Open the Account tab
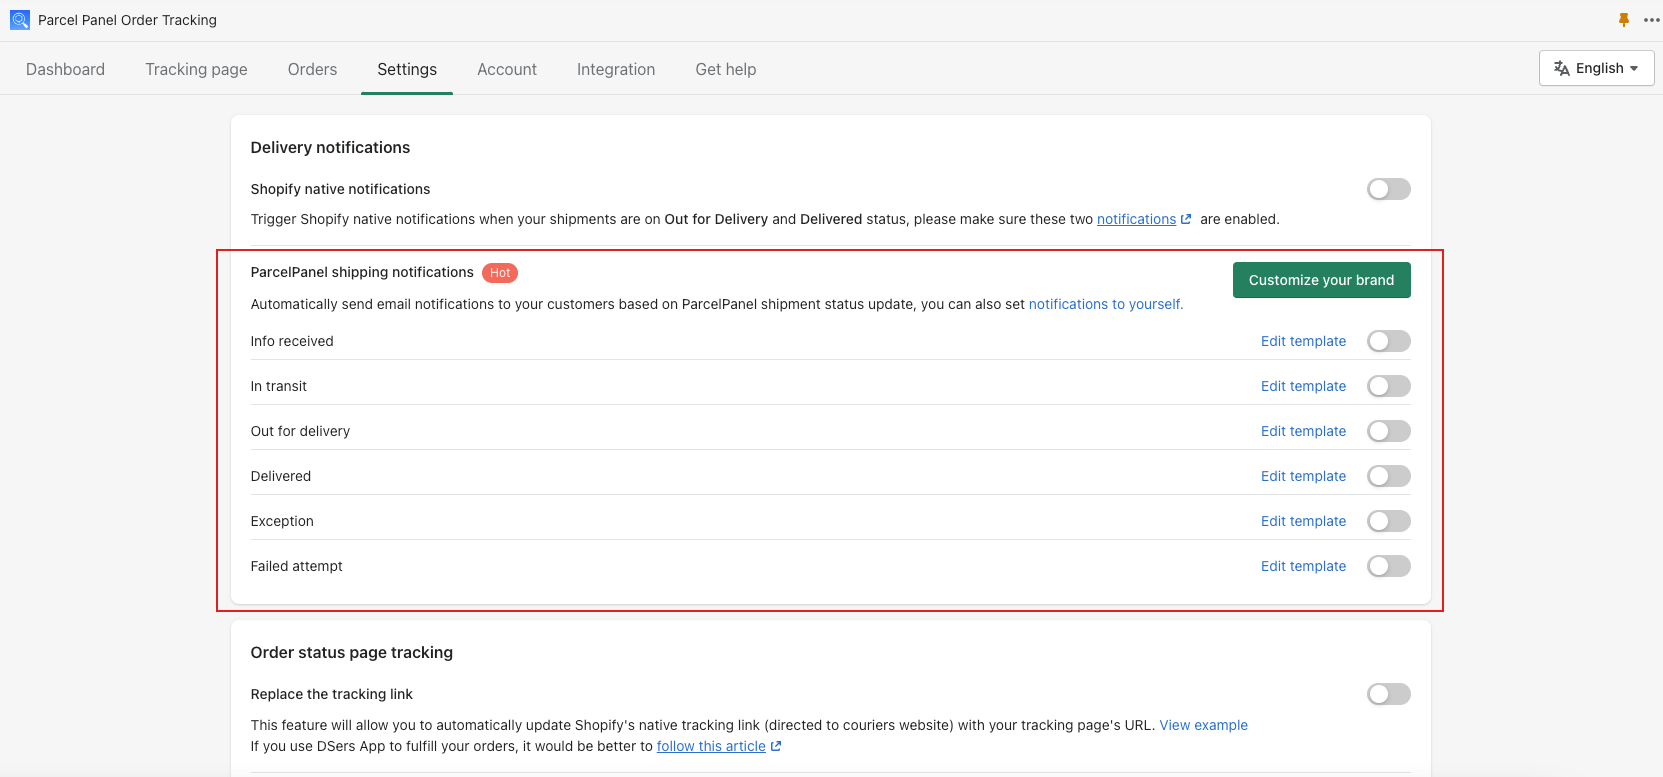 tap(507, 69)
